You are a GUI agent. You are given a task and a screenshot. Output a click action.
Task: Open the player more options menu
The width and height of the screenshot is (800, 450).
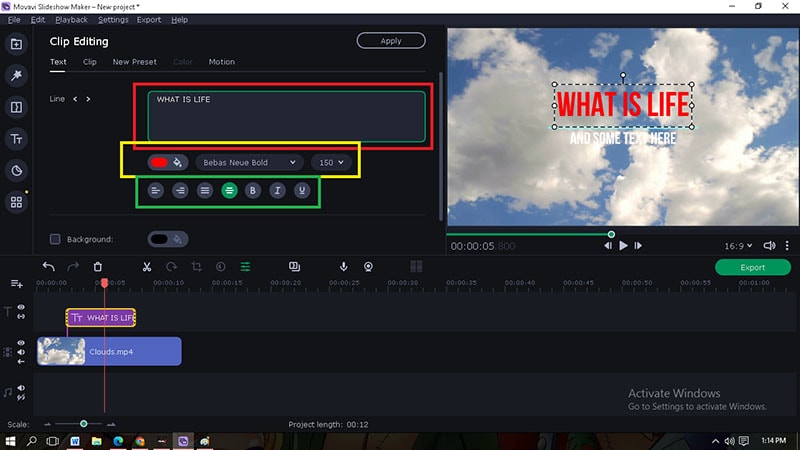click(x=787, y=245)
